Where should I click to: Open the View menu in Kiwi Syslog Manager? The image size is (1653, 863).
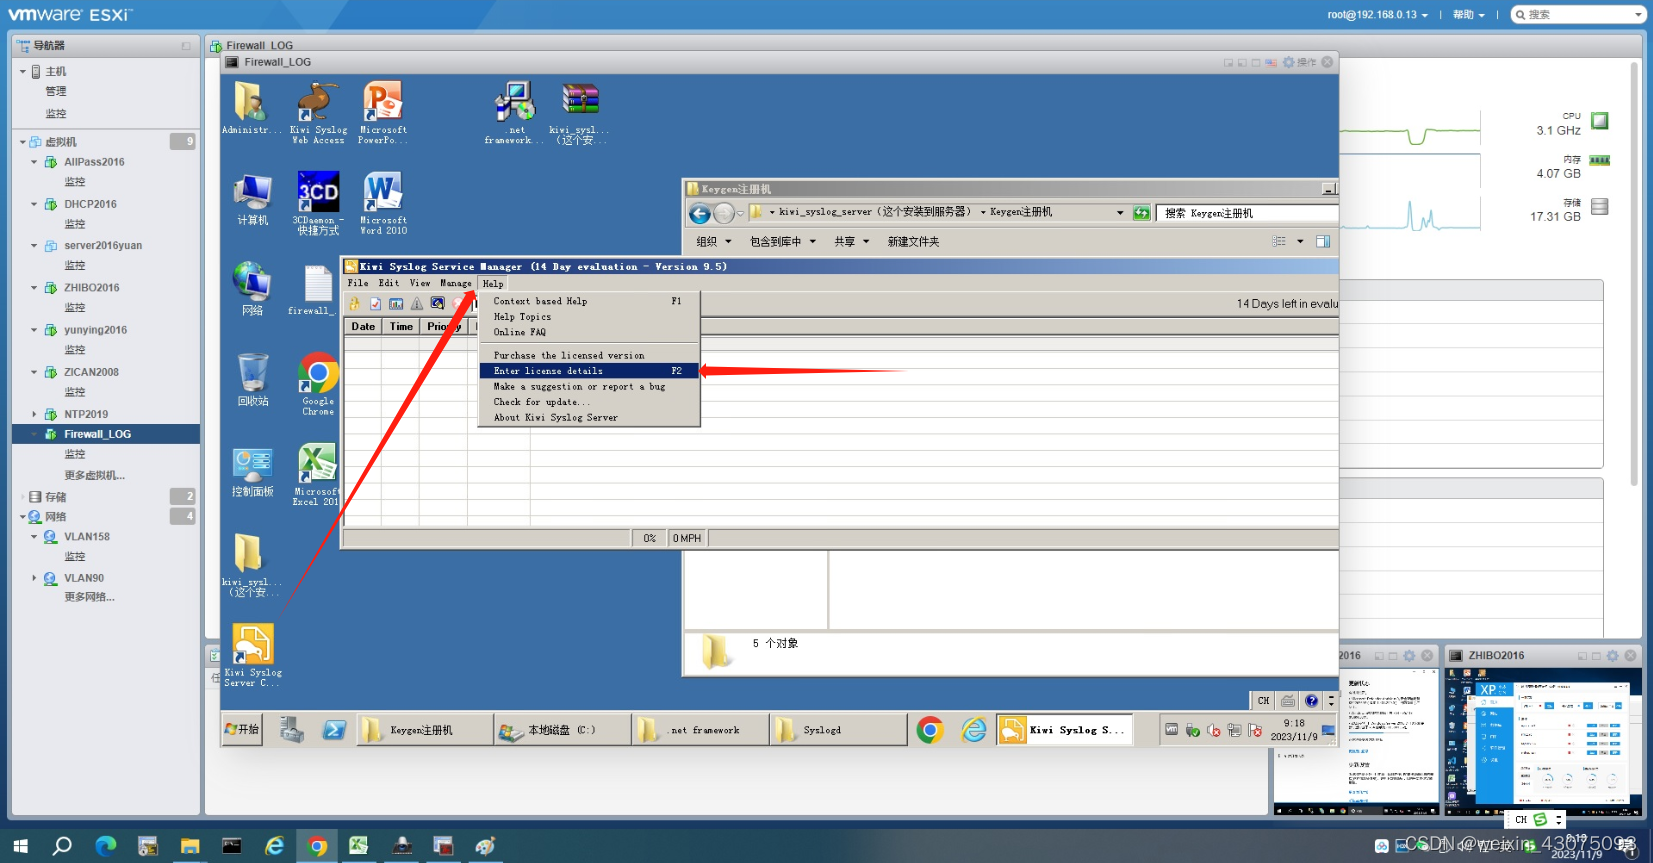click(420, 283)
